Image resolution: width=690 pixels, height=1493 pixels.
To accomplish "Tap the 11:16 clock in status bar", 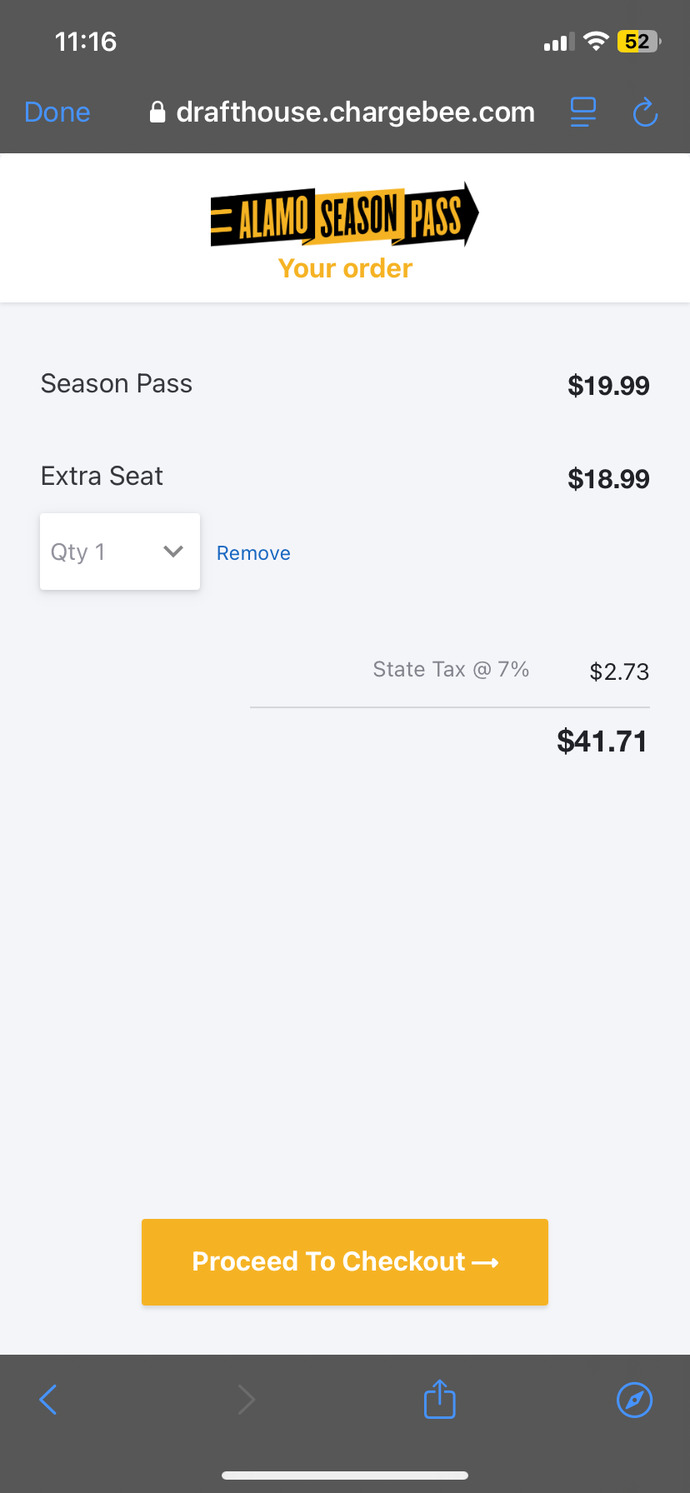I will [85, 42].
